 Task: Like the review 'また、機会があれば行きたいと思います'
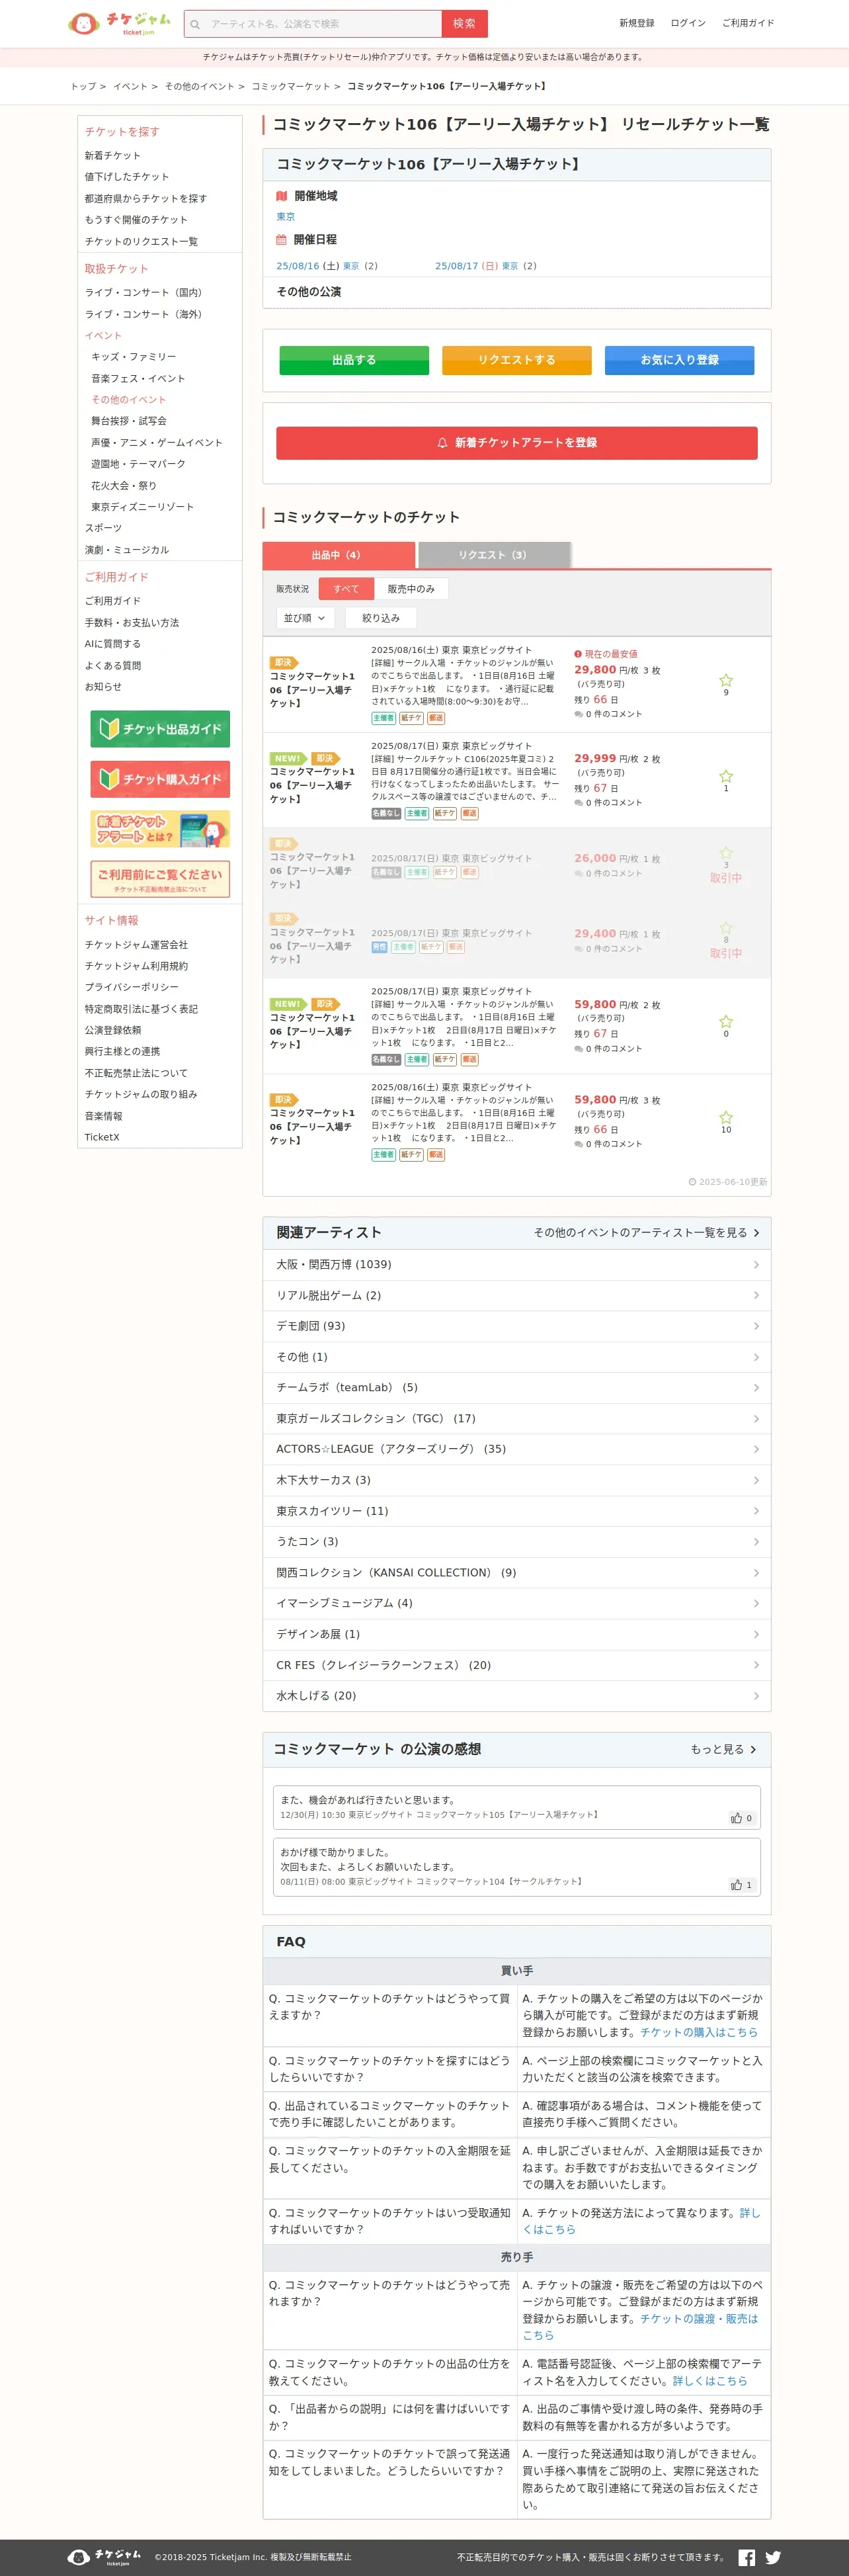coord(741,1818)
